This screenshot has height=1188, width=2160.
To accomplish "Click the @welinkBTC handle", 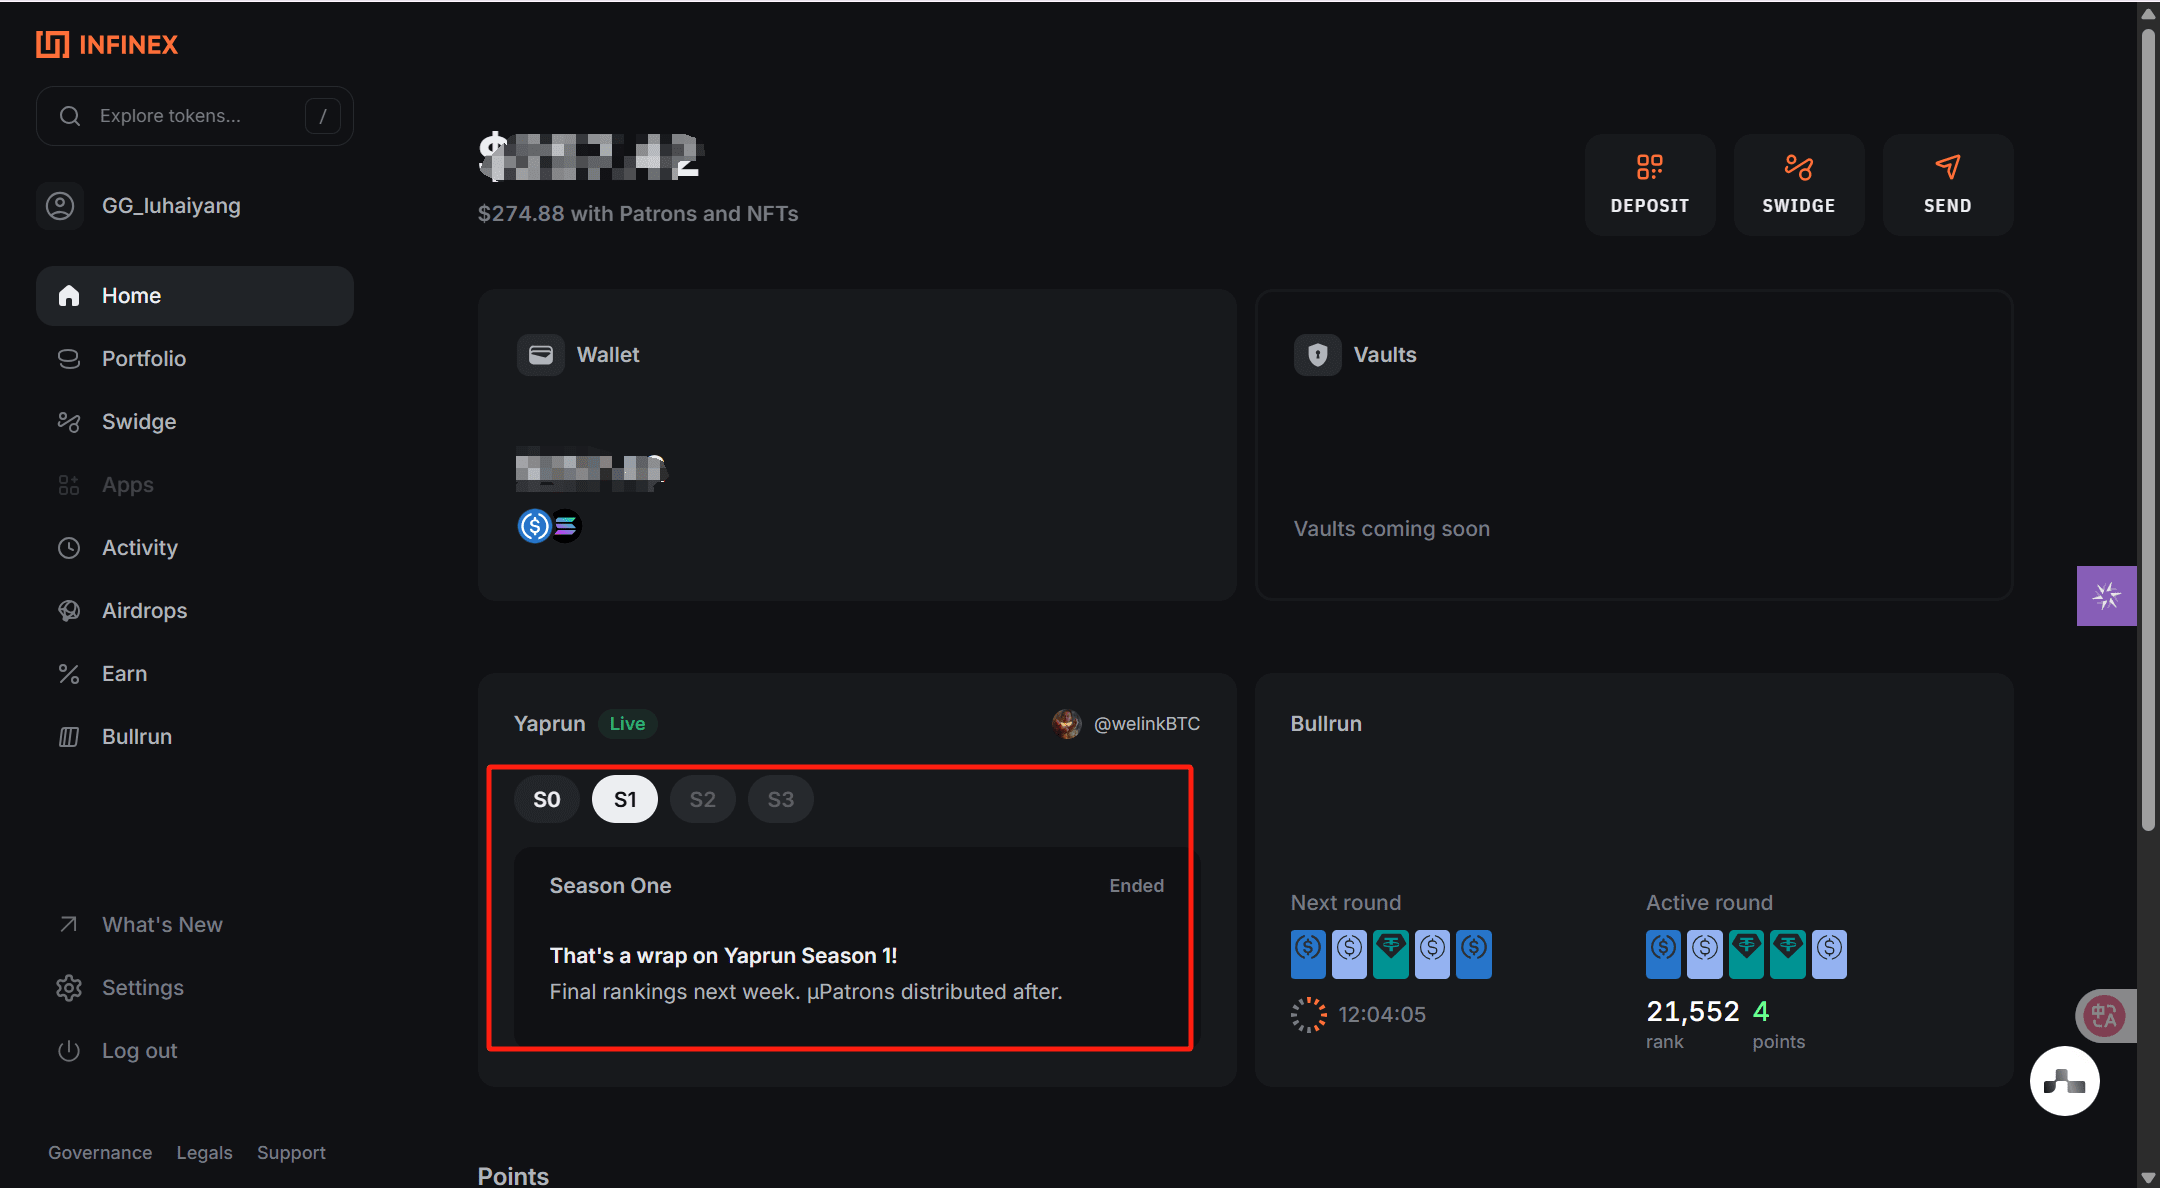I will 1147,724.
